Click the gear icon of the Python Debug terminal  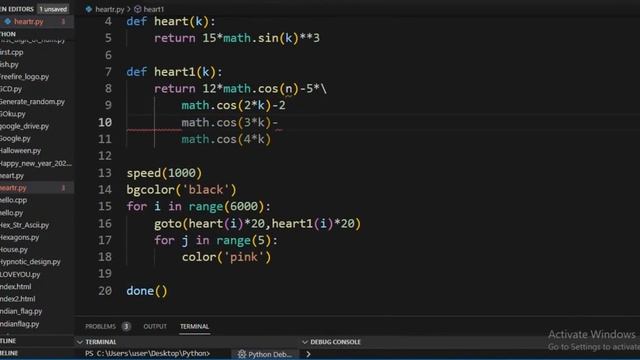242,354
